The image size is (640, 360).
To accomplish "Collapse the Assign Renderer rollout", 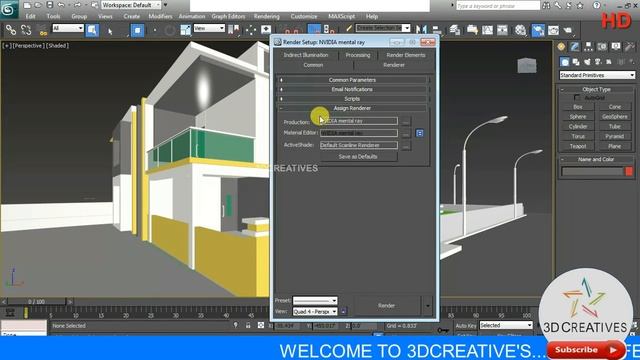I will click(x=352, y=108).
